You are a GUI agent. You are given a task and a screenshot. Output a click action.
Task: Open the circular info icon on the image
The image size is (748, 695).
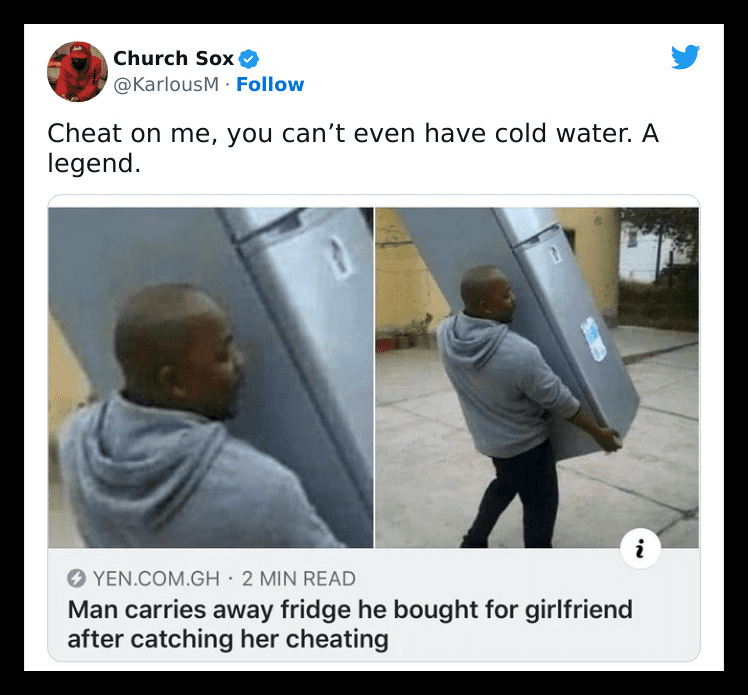click(640, 549)
